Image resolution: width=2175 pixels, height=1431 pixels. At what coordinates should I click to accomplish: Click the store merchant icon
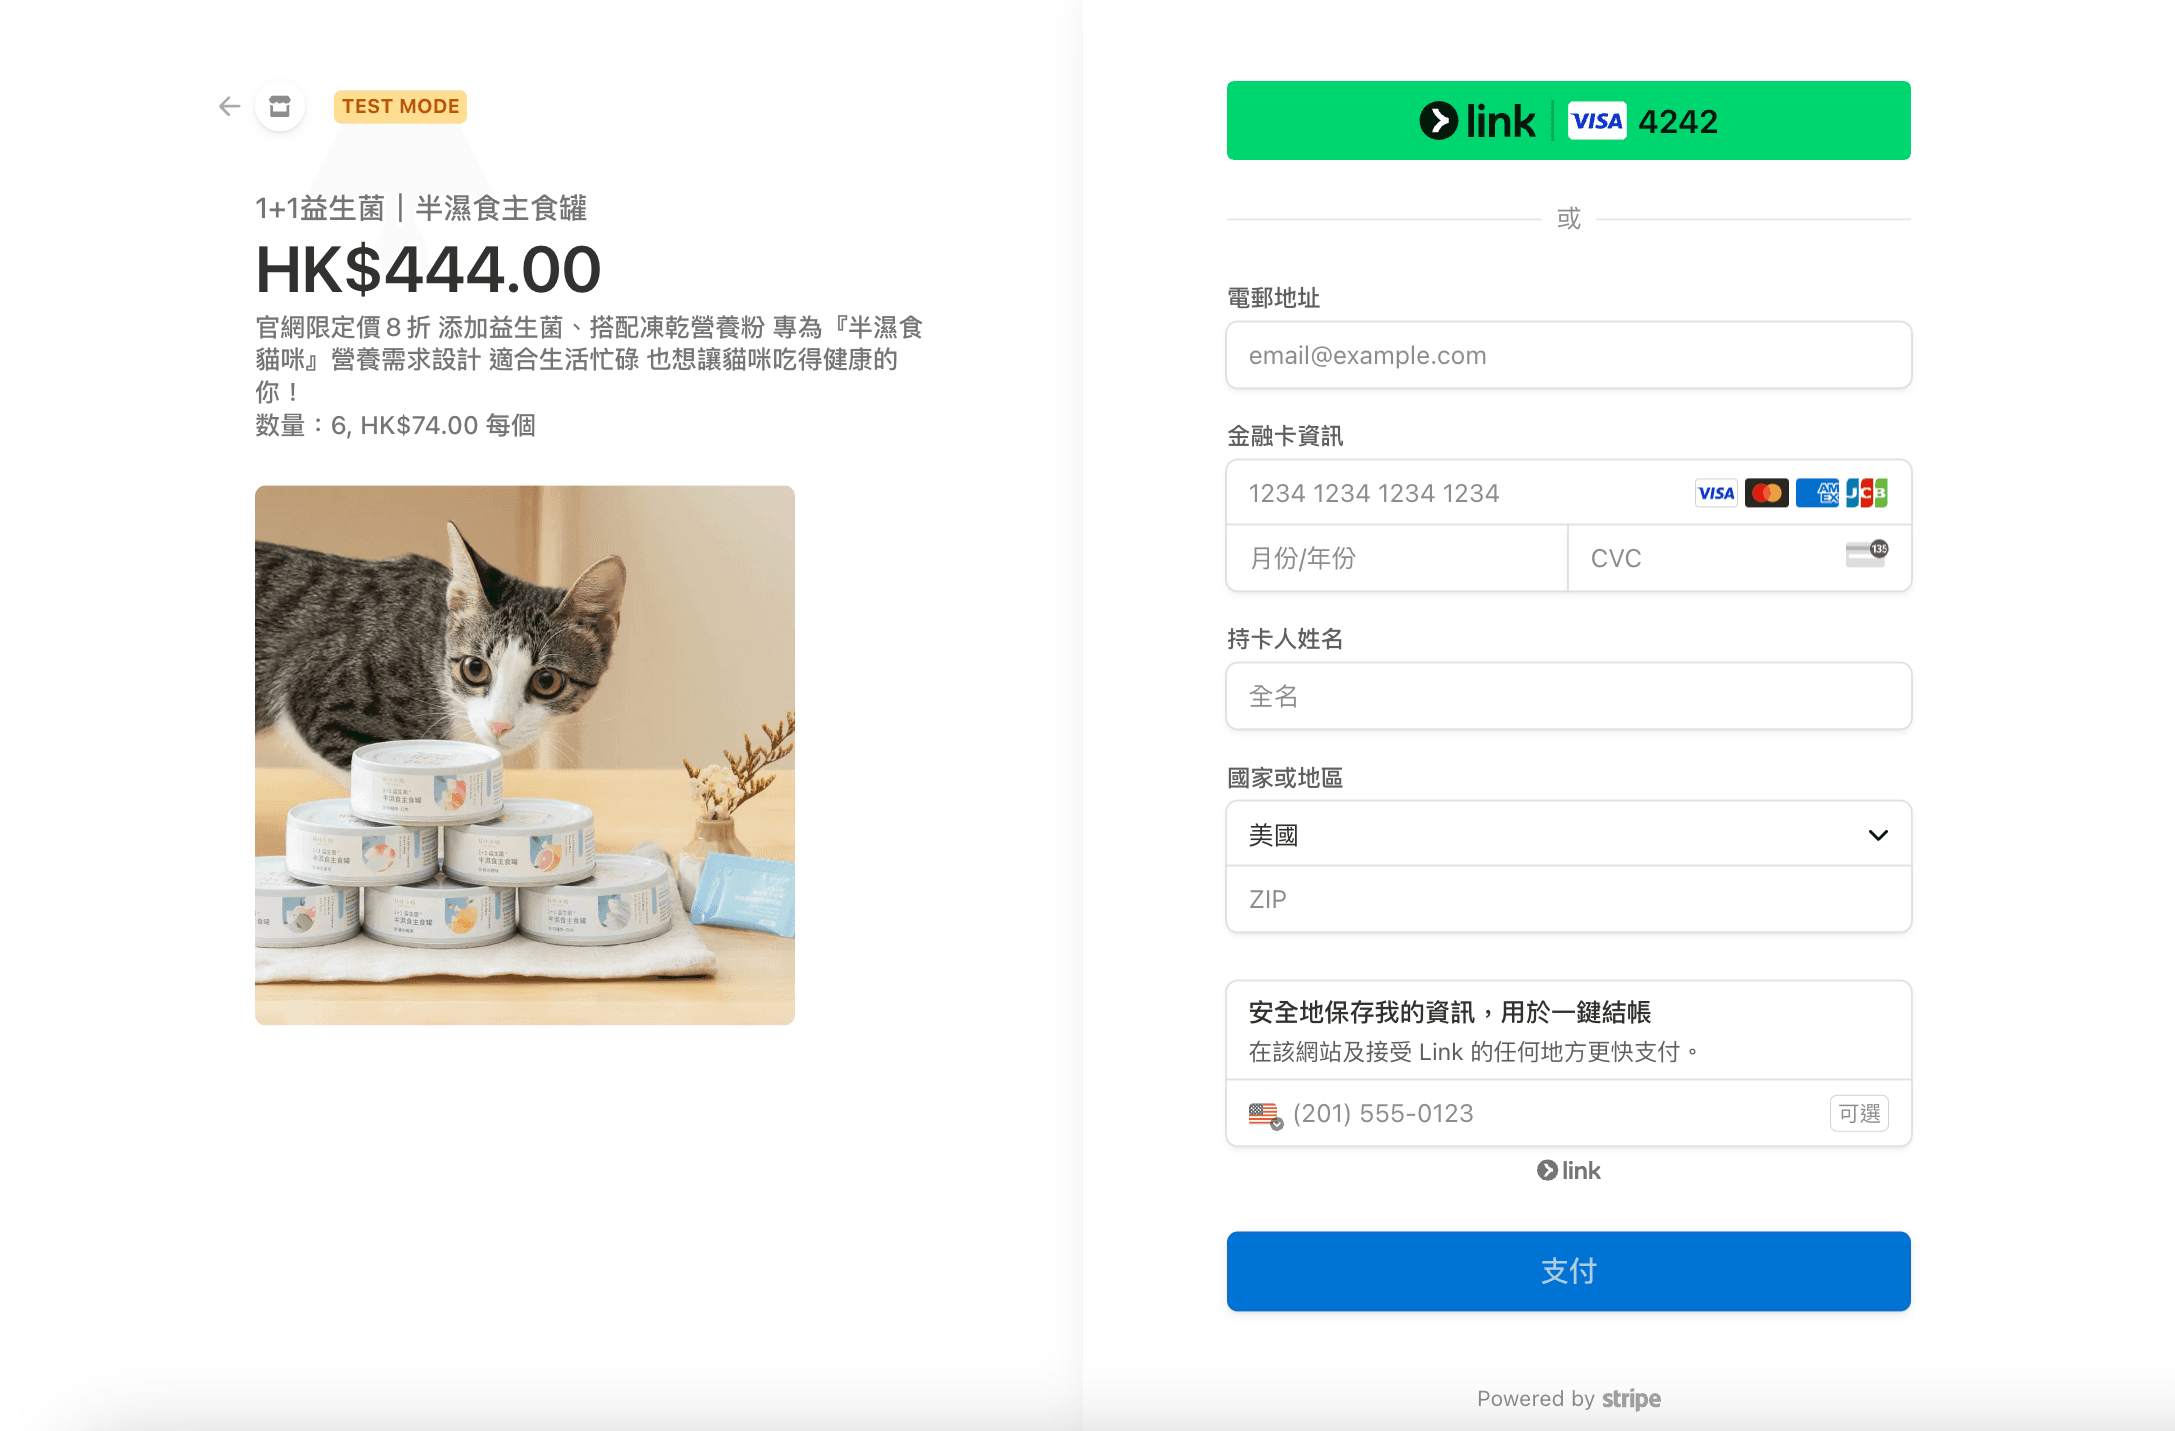pyautogui.click(x=280, y=106)
